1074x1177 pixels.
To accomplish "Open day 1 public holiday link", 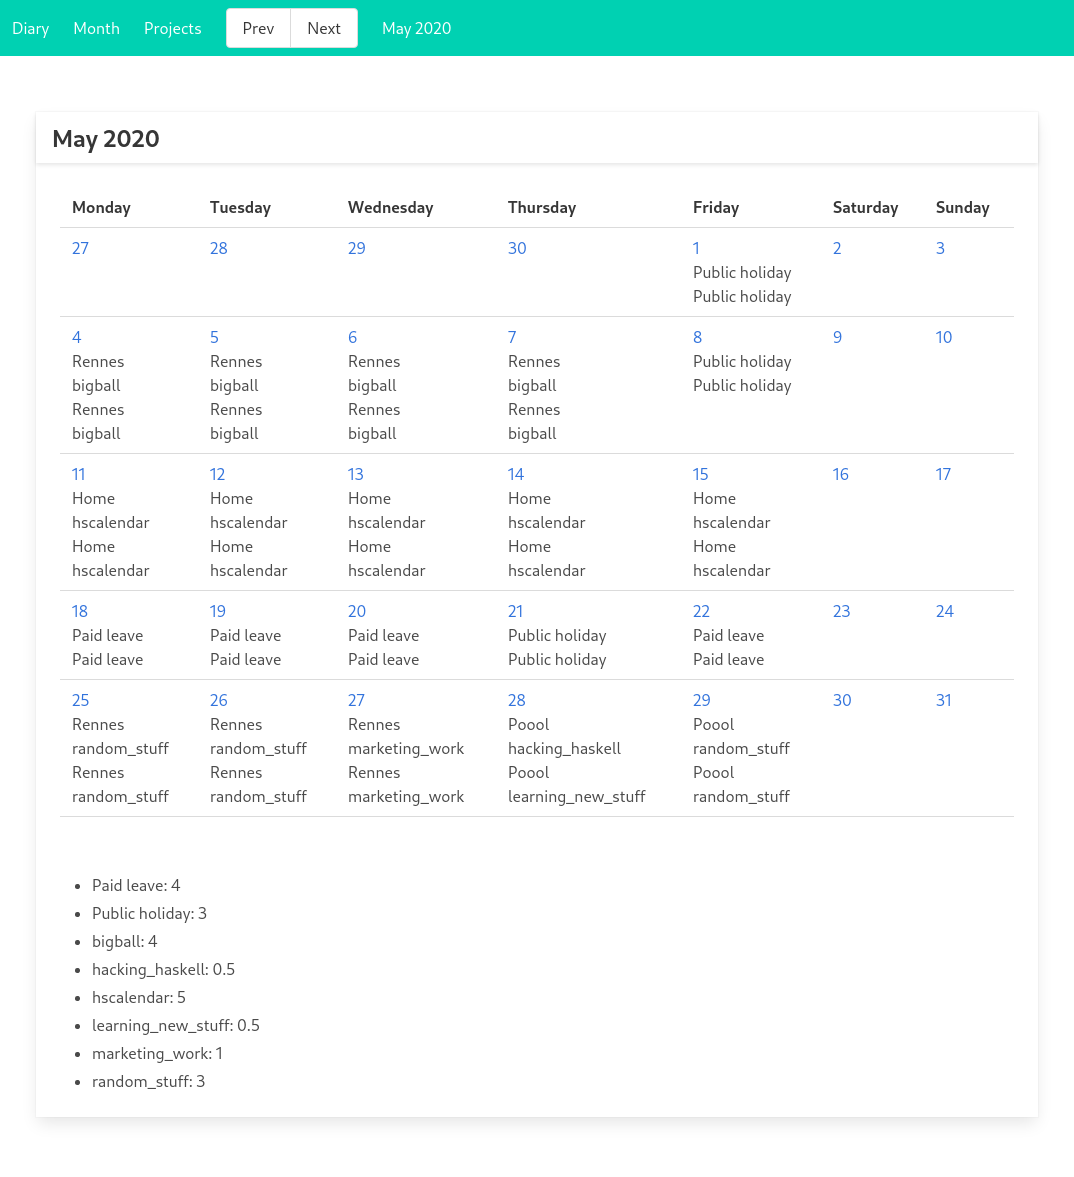I will [x=696, y=248].
